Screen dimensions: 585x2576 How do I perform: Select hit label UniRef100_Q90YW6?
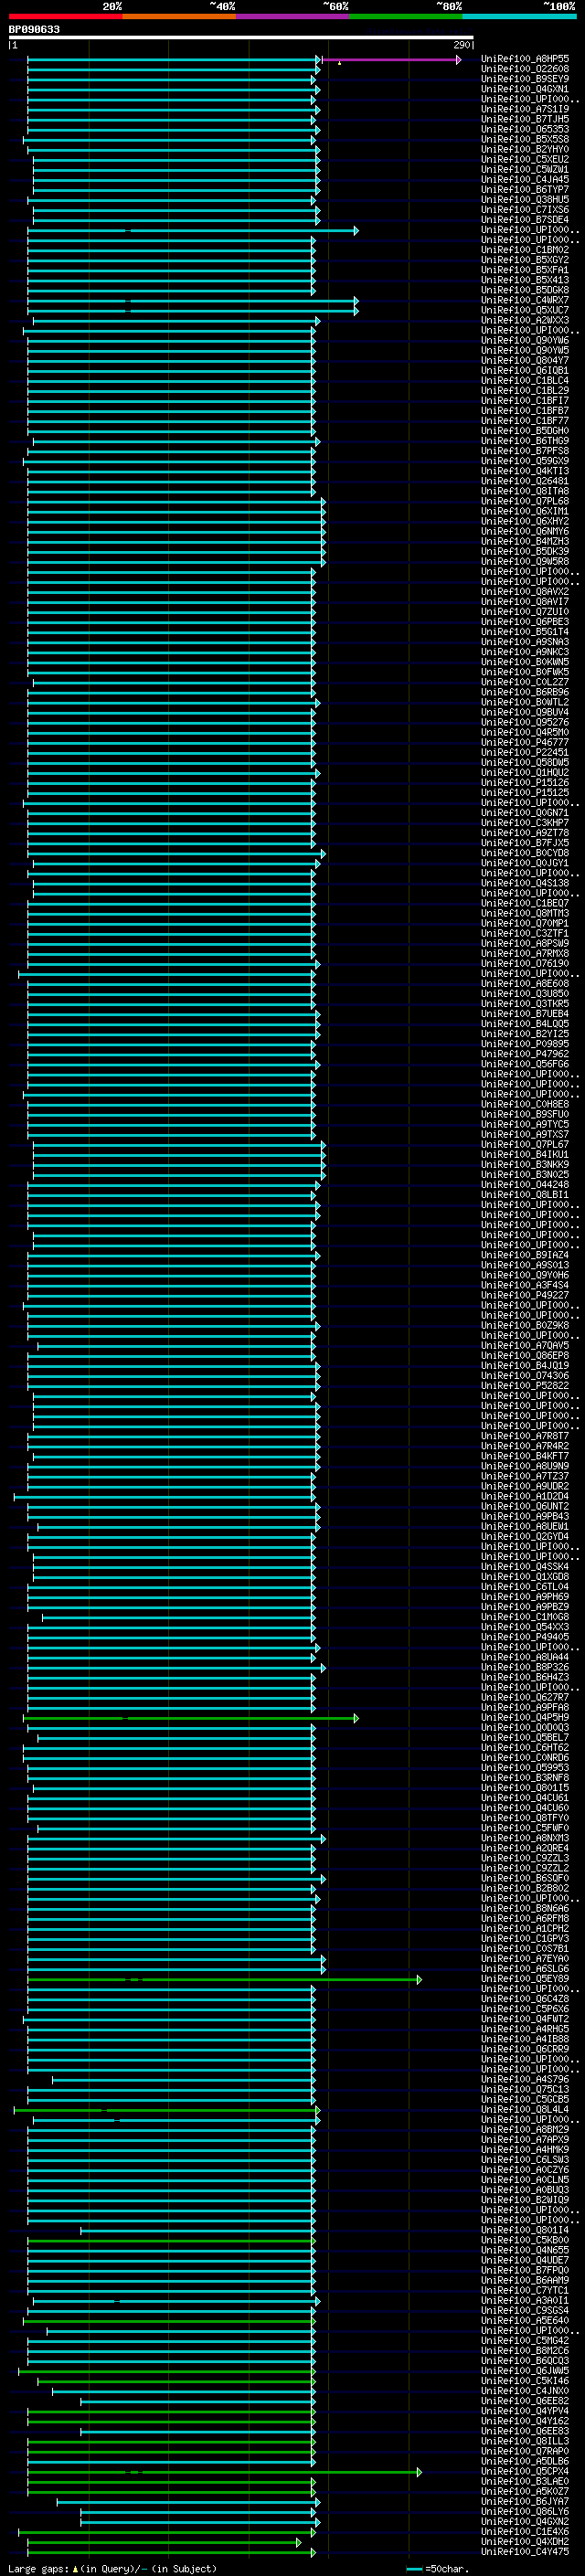click(x=524, y=340)
